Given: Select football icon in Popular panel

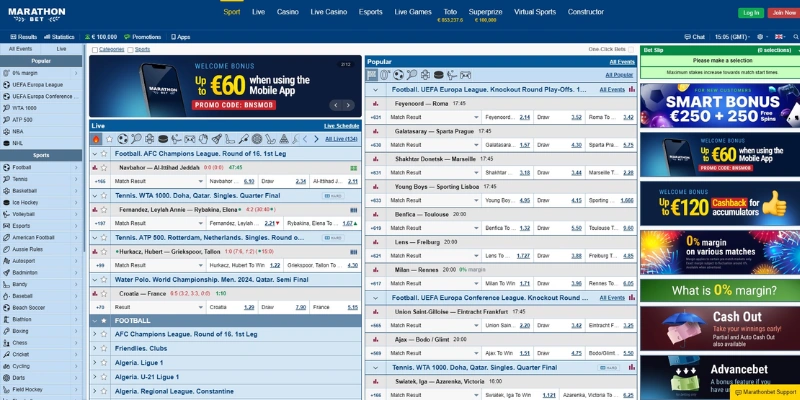Looking at the screenshot, I should tap(398, 75).
